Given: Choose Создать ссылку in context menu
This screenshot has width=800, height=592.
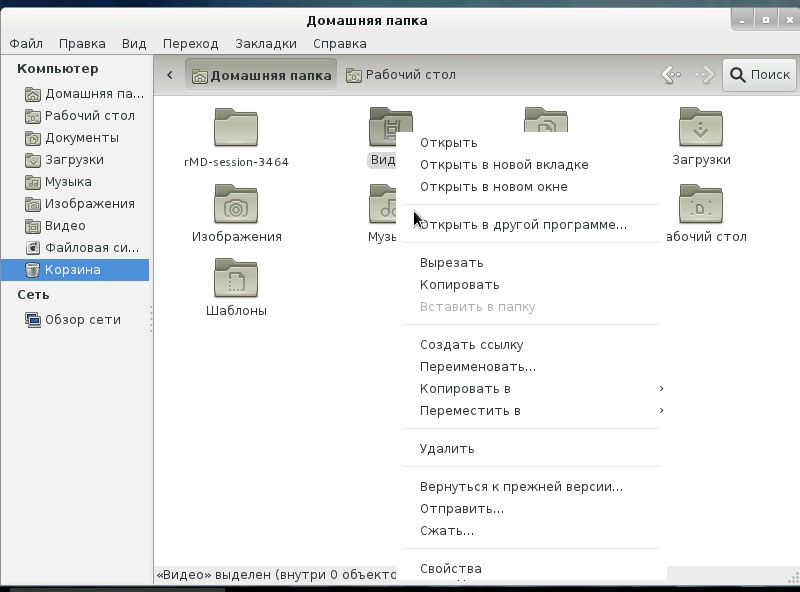Looking at the screenshot, I should click(x=531, y=345).
